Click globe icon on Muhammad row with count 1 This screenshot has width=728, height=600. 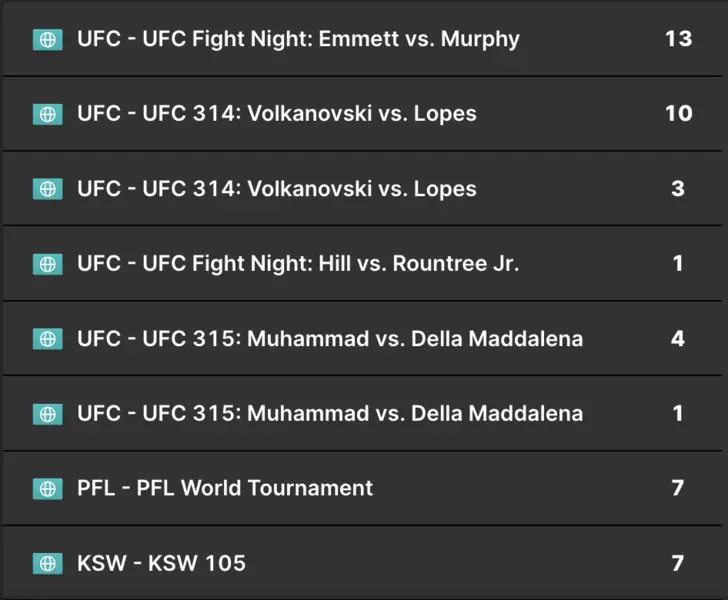pos(47,414)
